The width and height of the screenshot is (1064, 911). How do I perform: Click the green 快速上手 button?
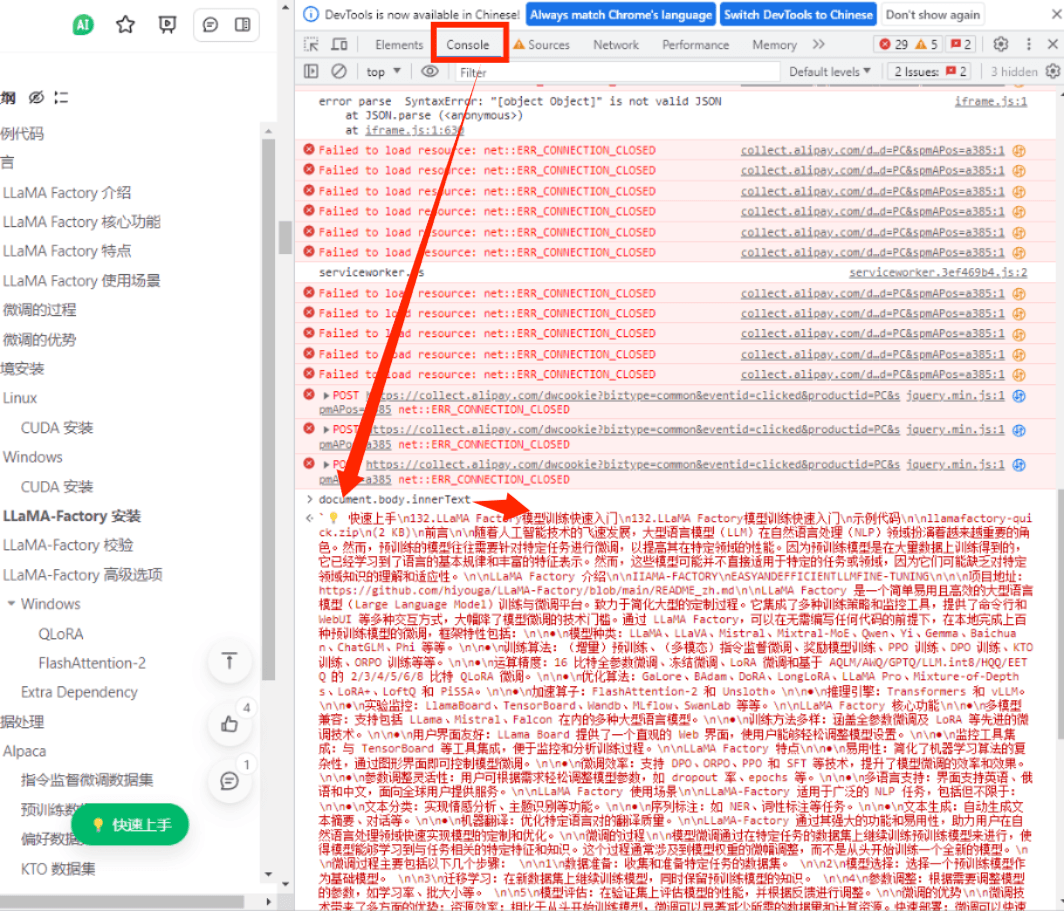[130, 824]
